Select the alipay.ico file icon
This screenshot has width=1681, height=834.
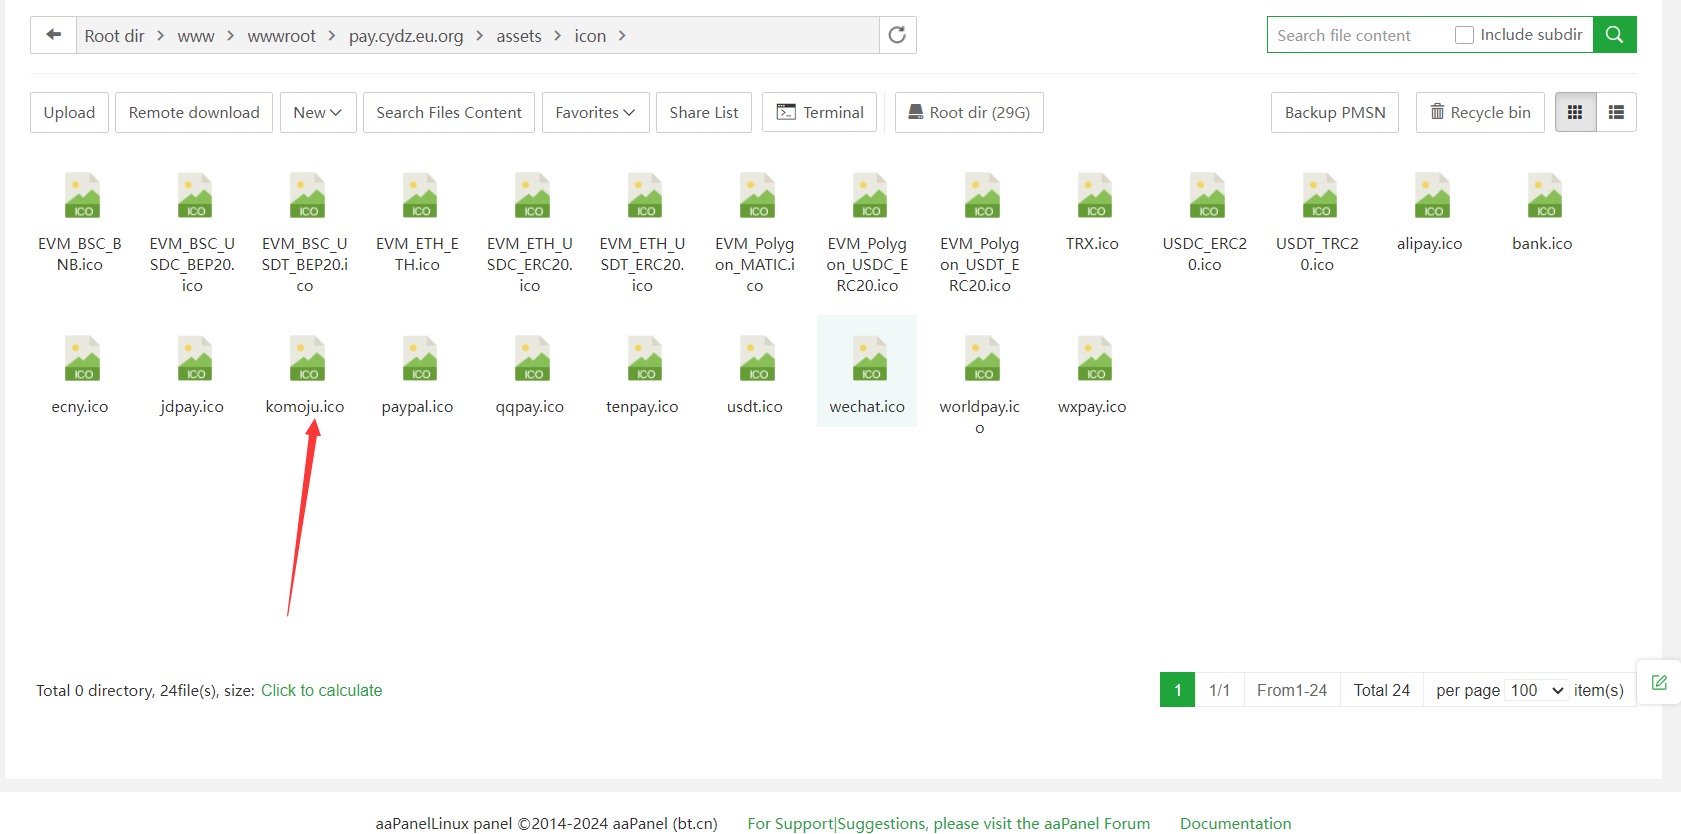pyautogui.click(x=1431, y=196)
